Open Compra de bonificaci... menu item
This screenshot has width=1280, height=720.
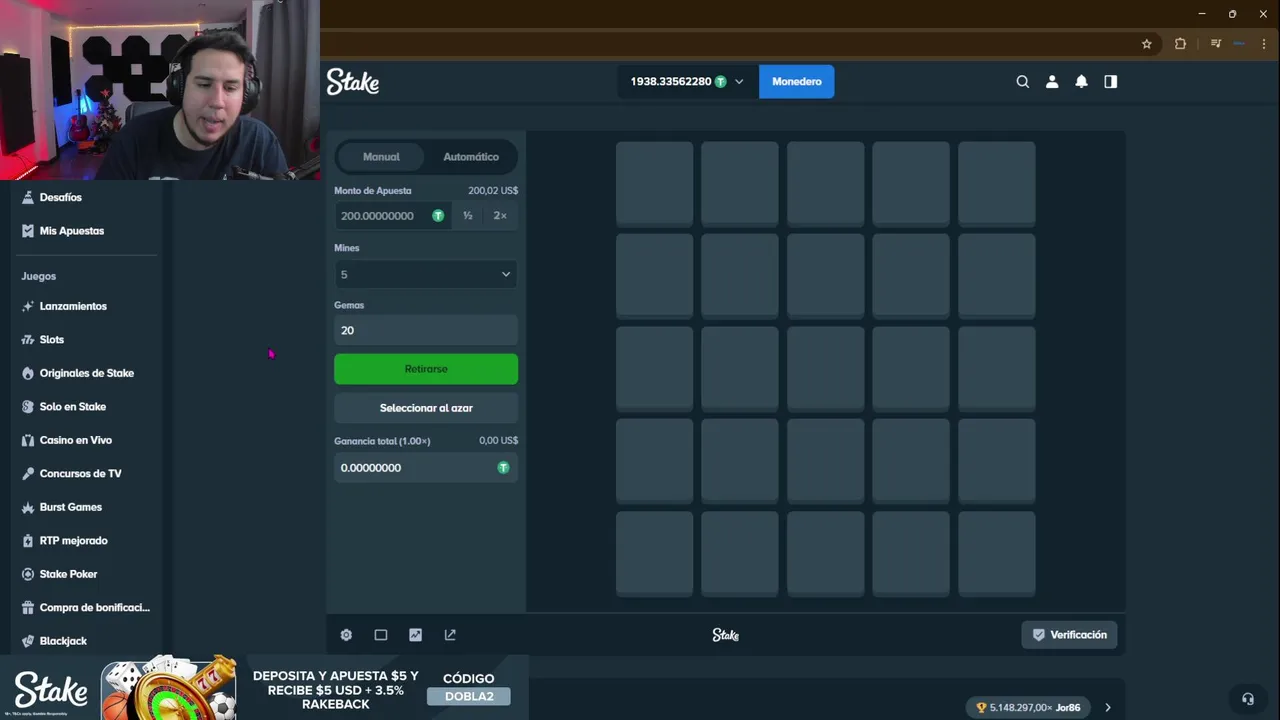point(94,608)
